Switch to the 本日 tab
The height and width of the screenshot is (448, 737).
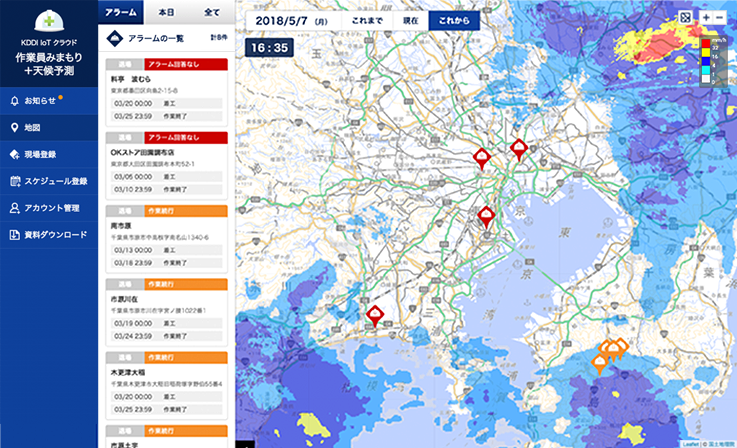click(x=166, y=12)
